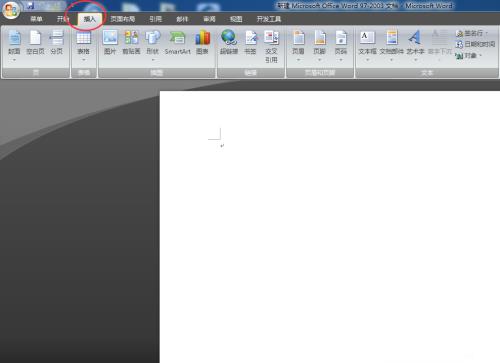Viewport: 500px width, 363px height.
Task: Insert a blank page (空白页)
Action: [x=35, y=43]
